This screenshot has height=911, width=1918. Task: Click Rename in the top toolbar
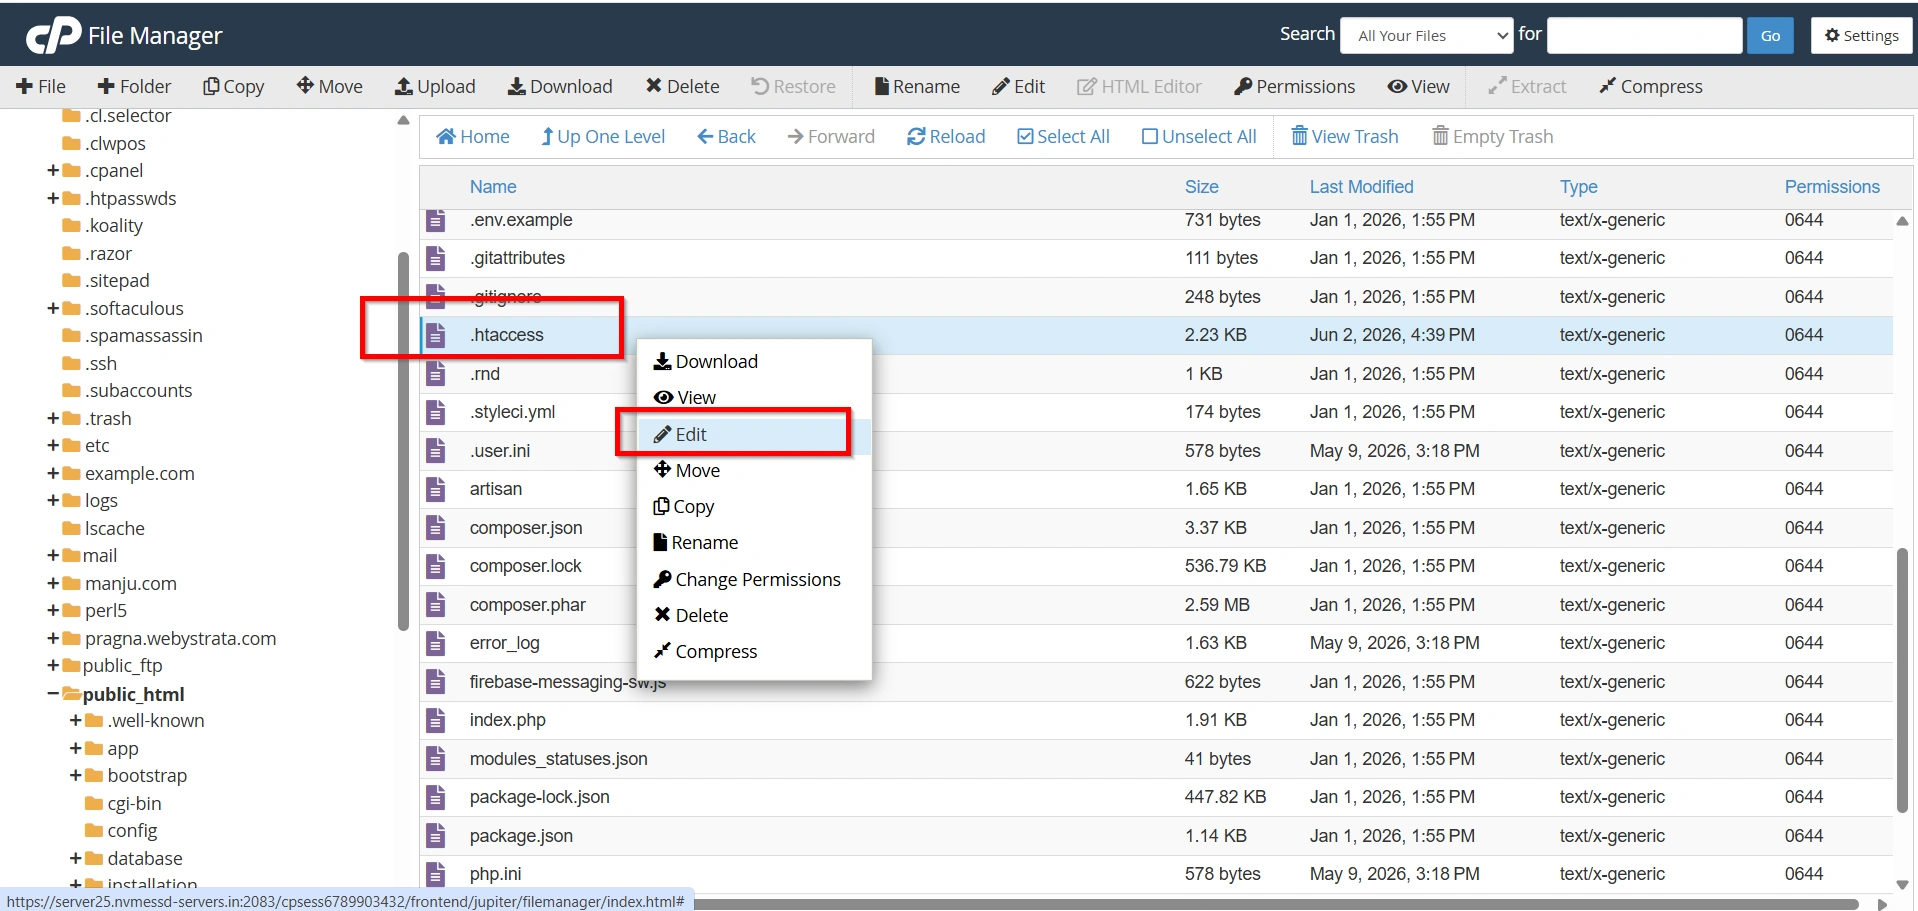(x=917, y=87)
